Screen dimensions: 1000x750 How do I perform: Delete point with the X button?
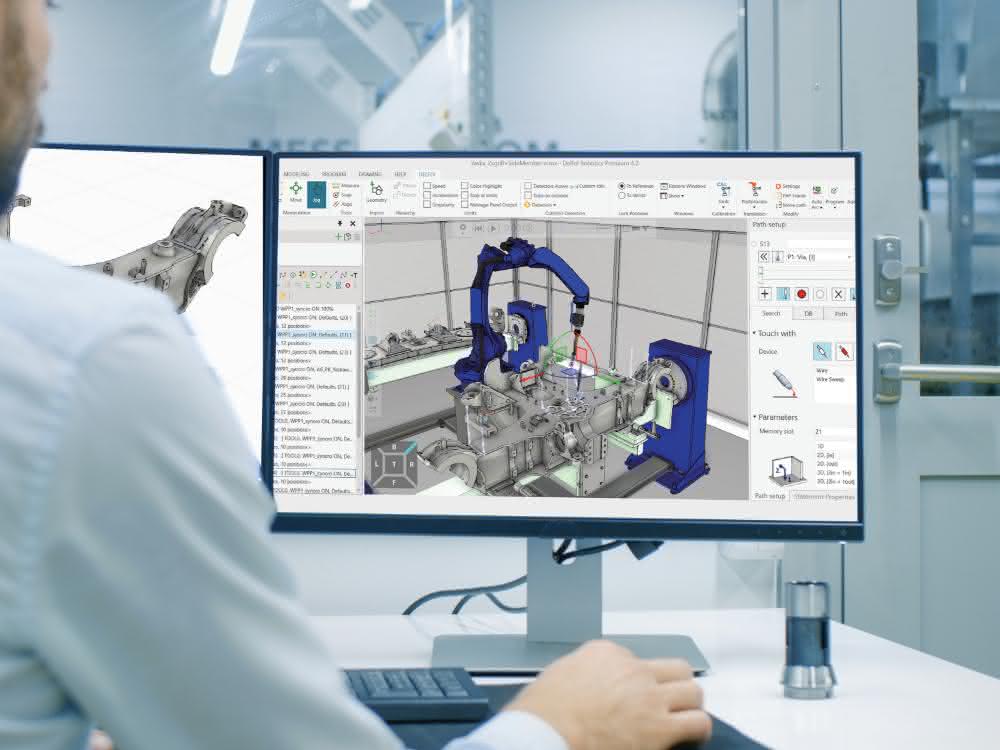838,294
